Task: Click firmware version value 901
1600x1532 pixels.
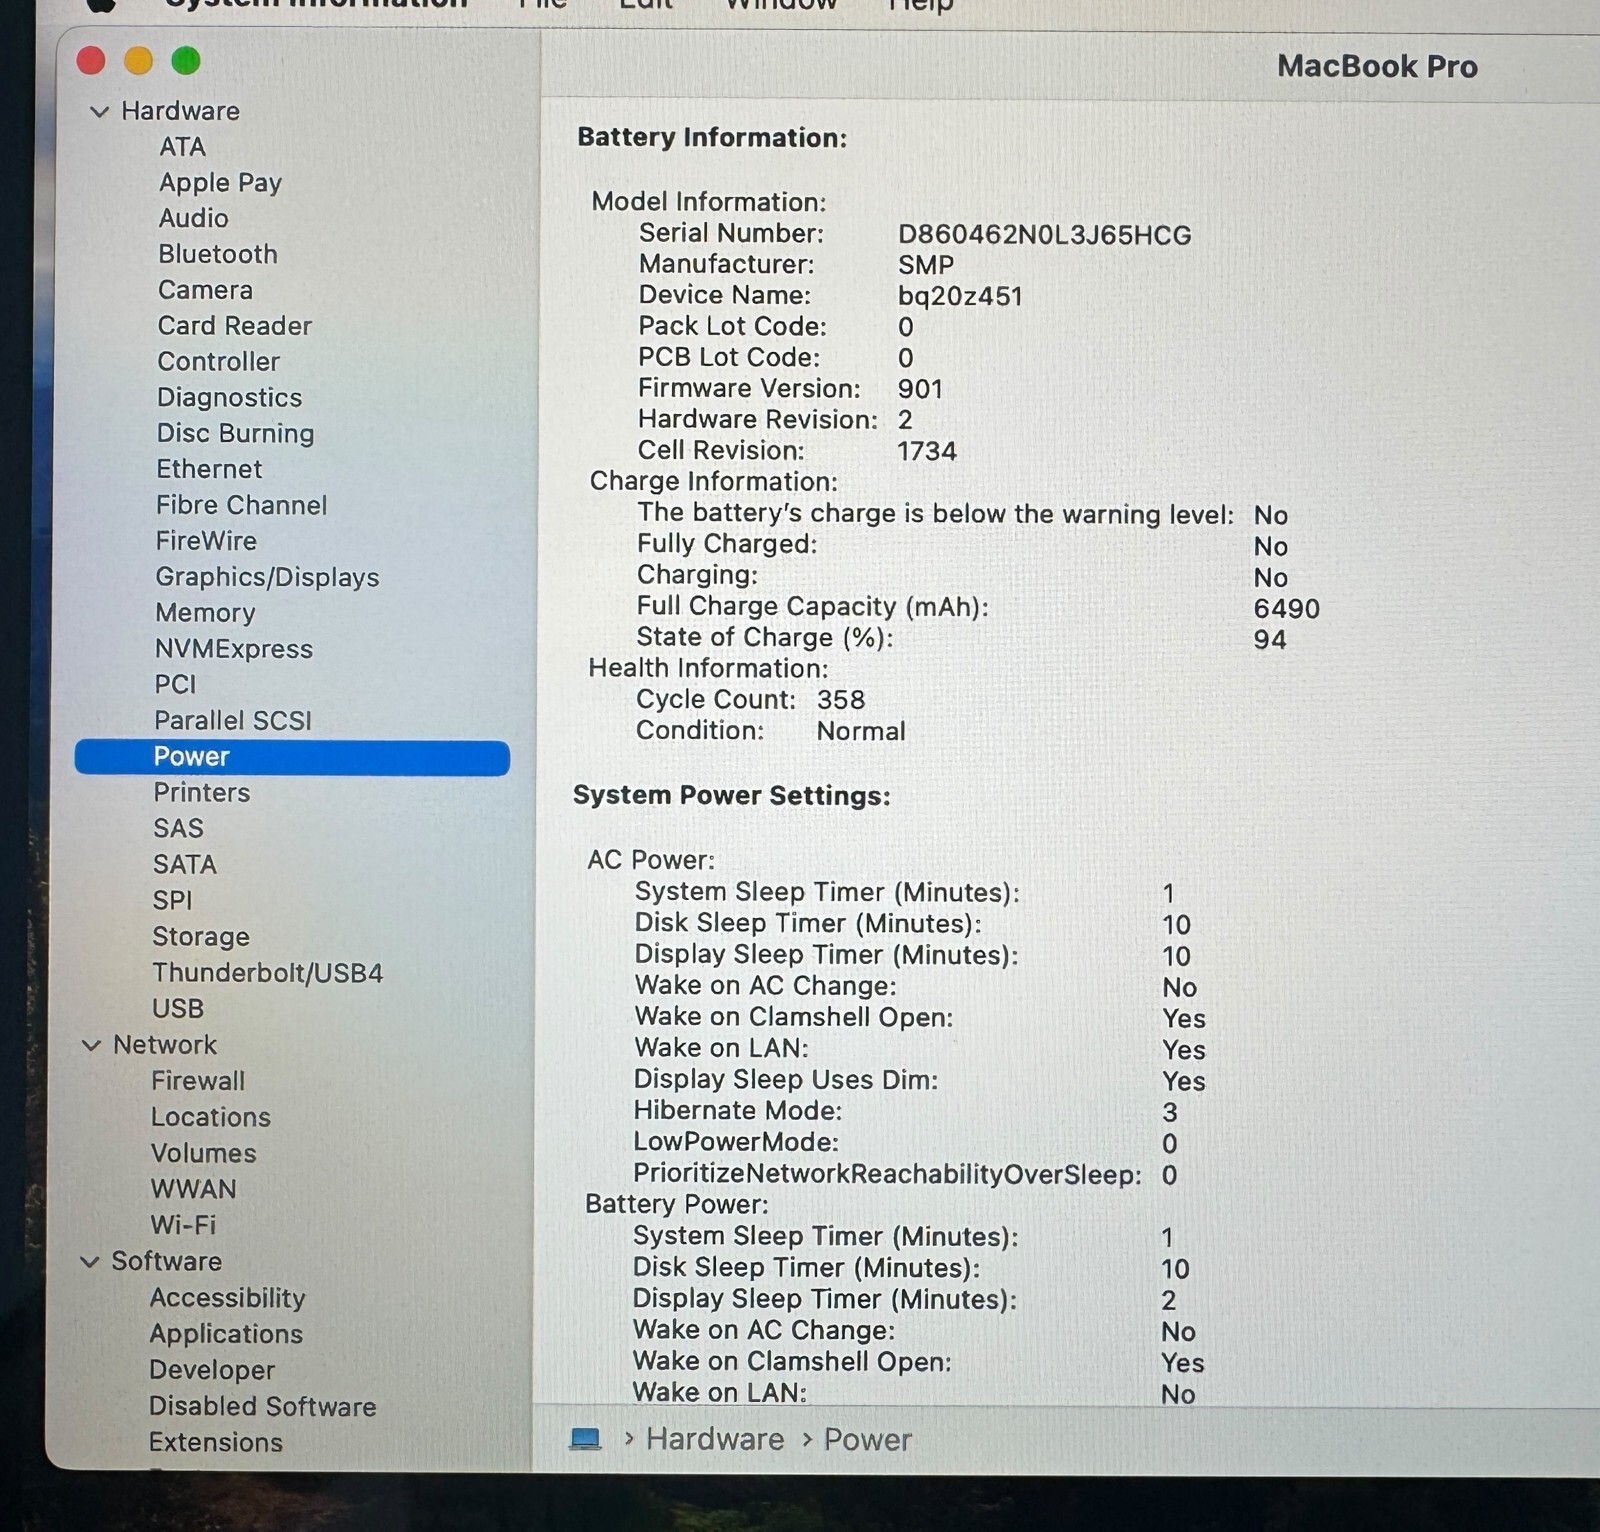Action: point(920,389)
